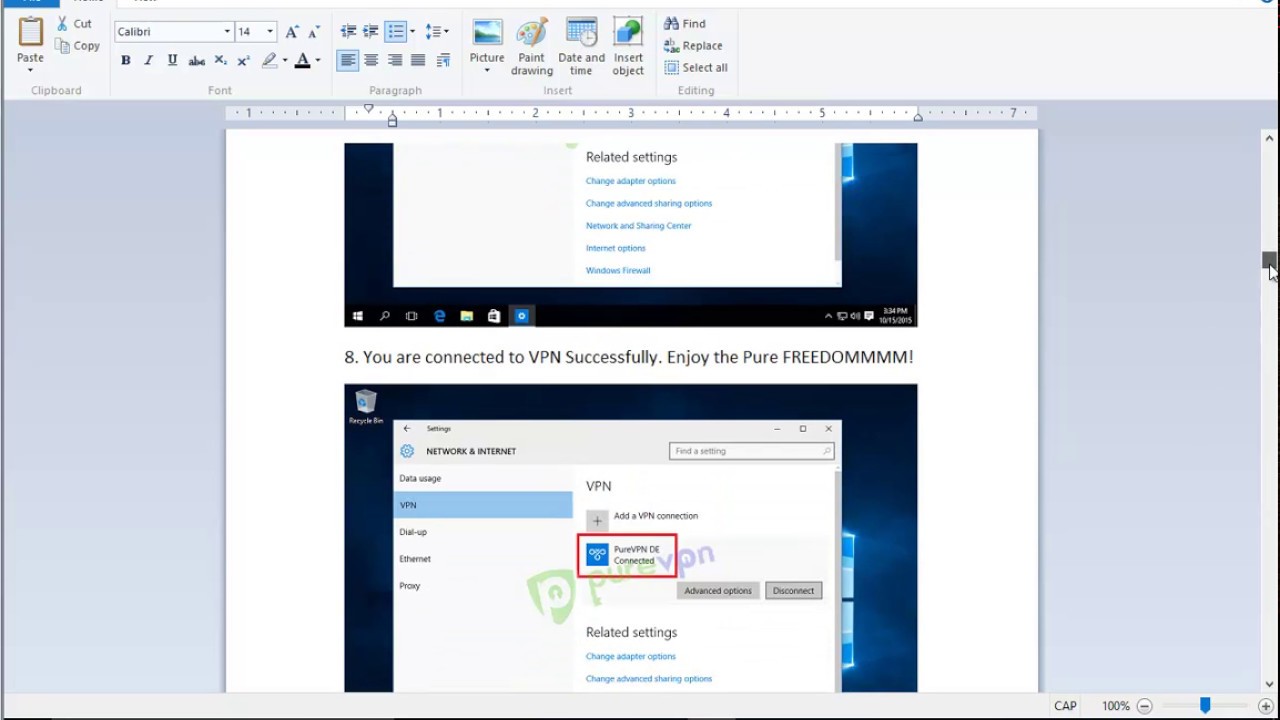
Task: Toggle strikethrough formatting
Action: 197,61
